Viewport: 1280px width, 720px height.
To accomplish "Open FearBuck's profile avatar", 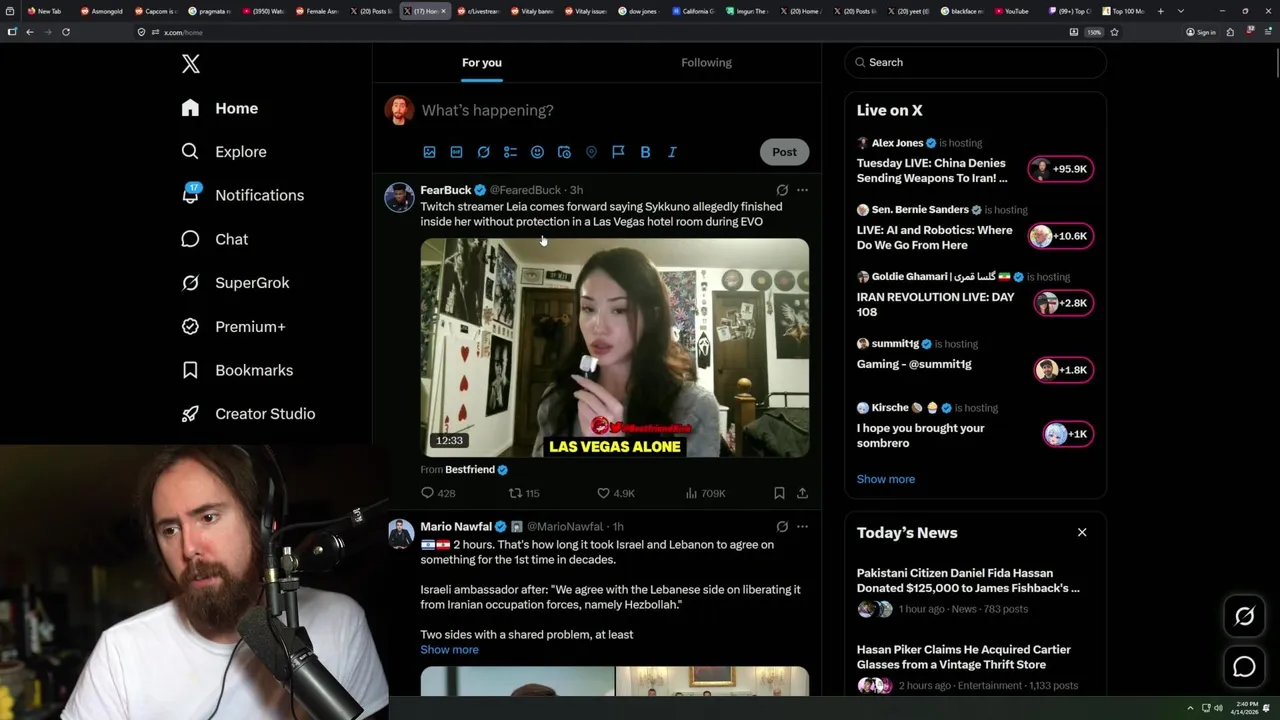I will [x=399, y=197].
